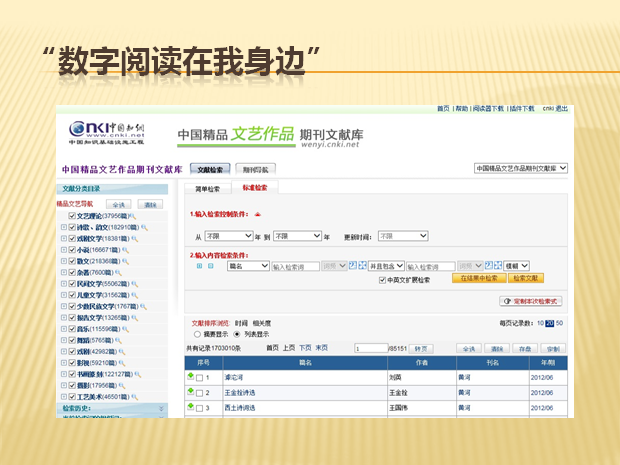Switch to the 期刊导航 tab
This screenshot has height=465, width=620.
(x=255, y=170)
